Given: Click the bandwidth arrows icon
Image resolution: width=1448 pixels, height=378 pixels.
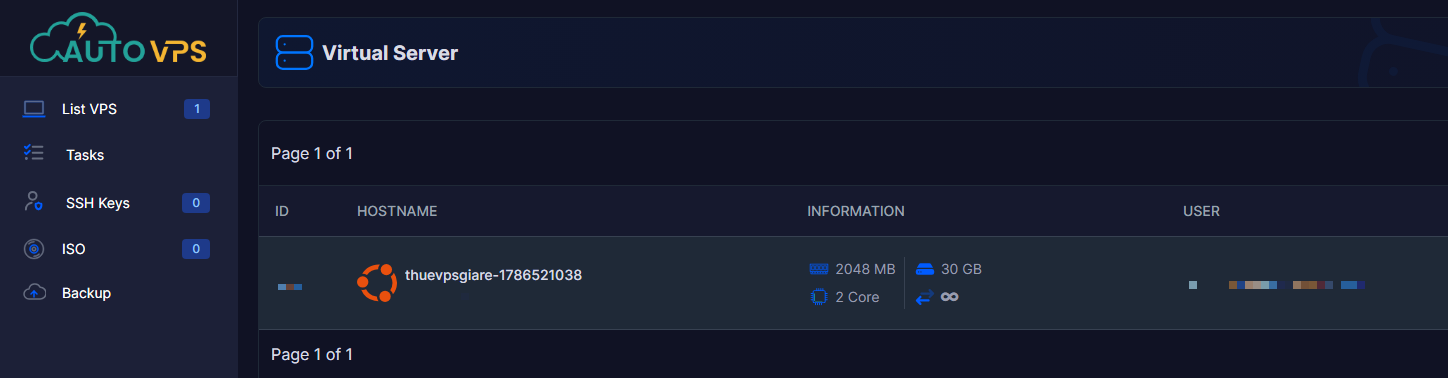Looking at the screenshot, I should [x=924, y=297].
